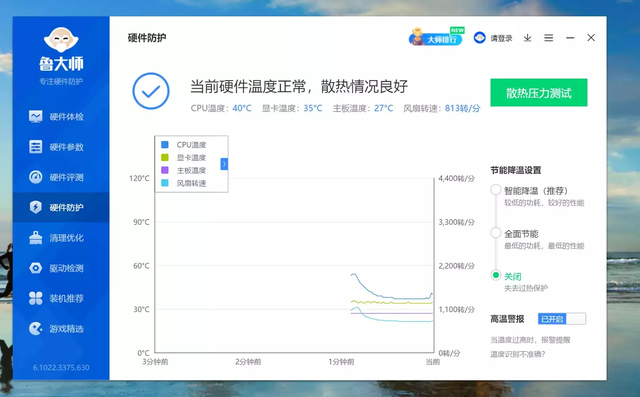The height and width of the screenshot is (397, 640).
Task: Select 智能降温（推荐）radio option
Action: coord(496,190)
